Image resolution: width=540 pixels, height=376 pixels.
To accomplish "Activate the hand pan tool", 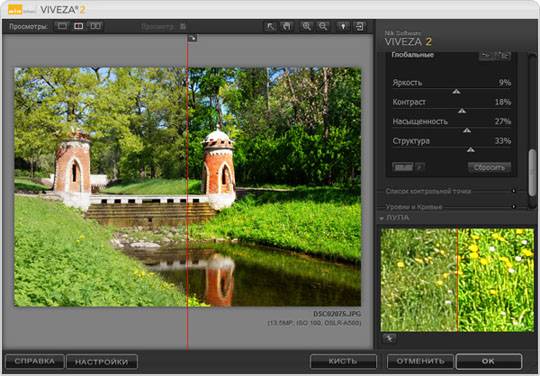I will (287, 27).
